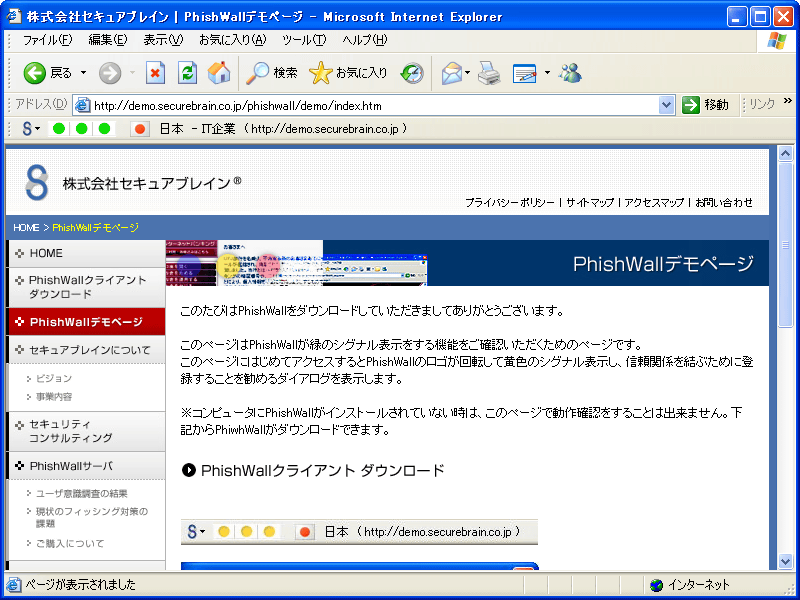800x600 pixels.
Task: Click HOME in the breadcrumb
Action: (26, 228)
